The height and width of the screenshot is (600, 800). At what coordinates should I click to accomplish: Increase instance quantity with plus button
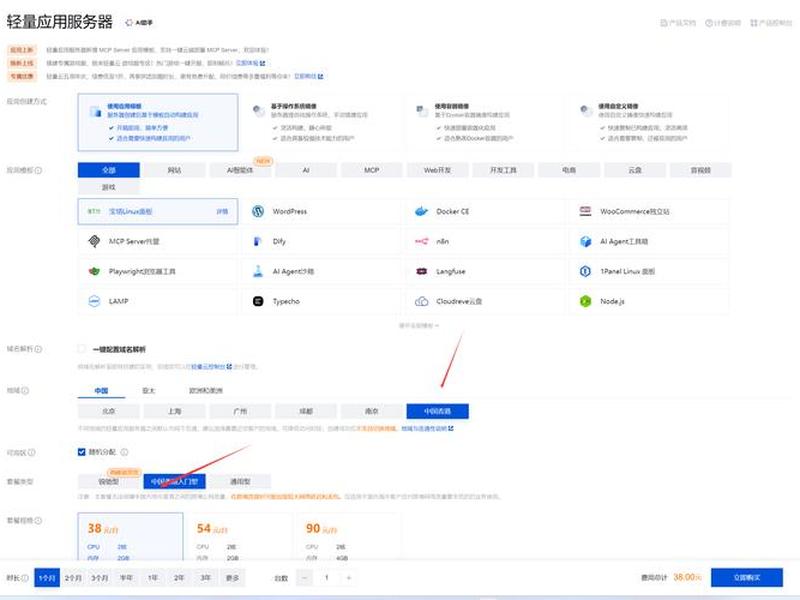tap(349, 578)
